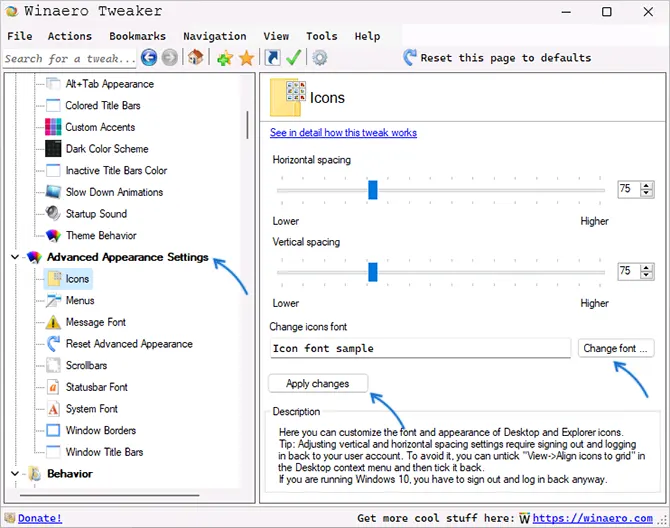The image size is (670, 528).
Task: Open the winaero.com link
Action: 592,518
